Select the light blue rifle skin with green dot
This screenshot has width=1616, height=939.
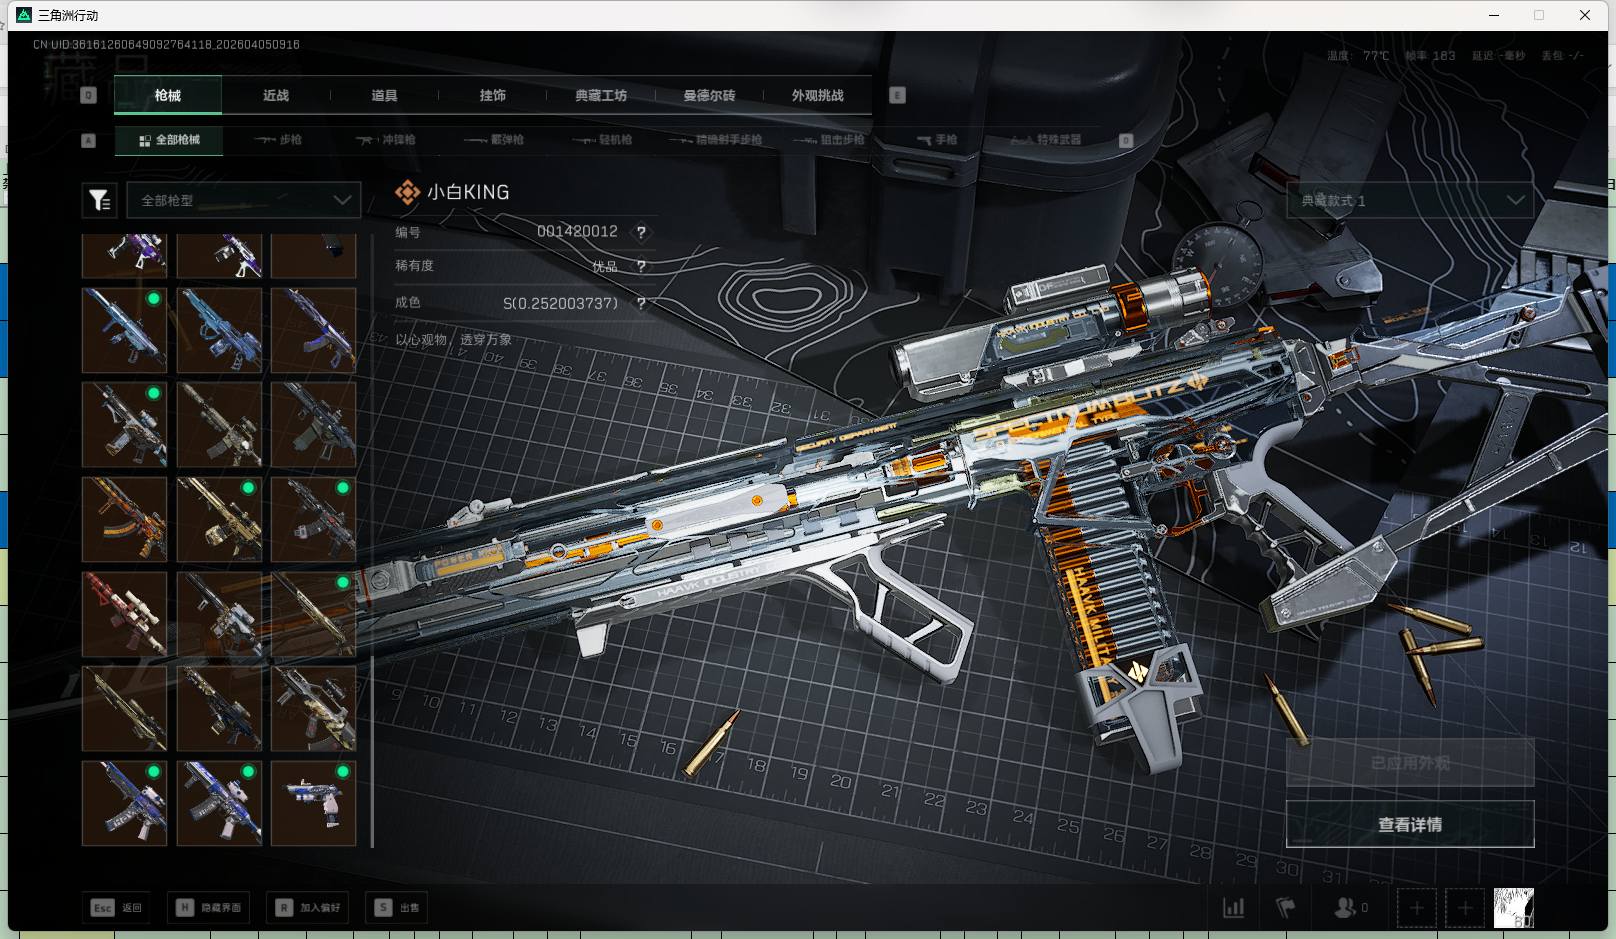click(125, 331)
